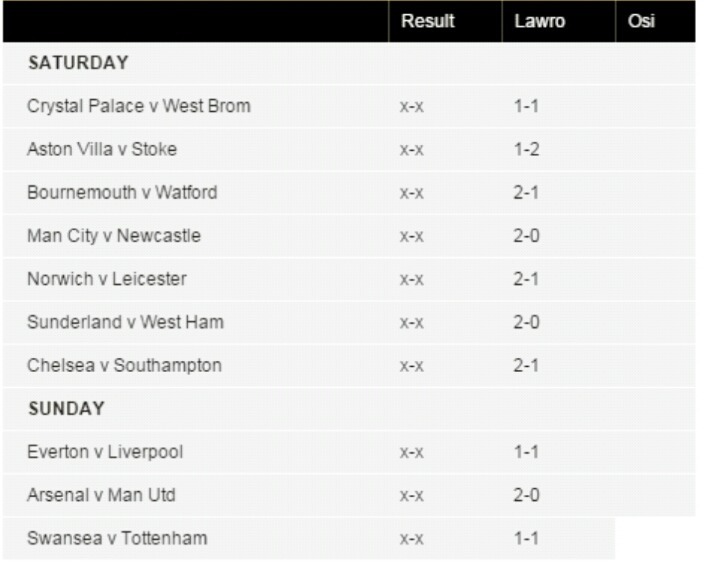Select Sunderland v West Ham fixture
Screen dimensions: 720x564
pyautogui.click(x=125, y=322)
